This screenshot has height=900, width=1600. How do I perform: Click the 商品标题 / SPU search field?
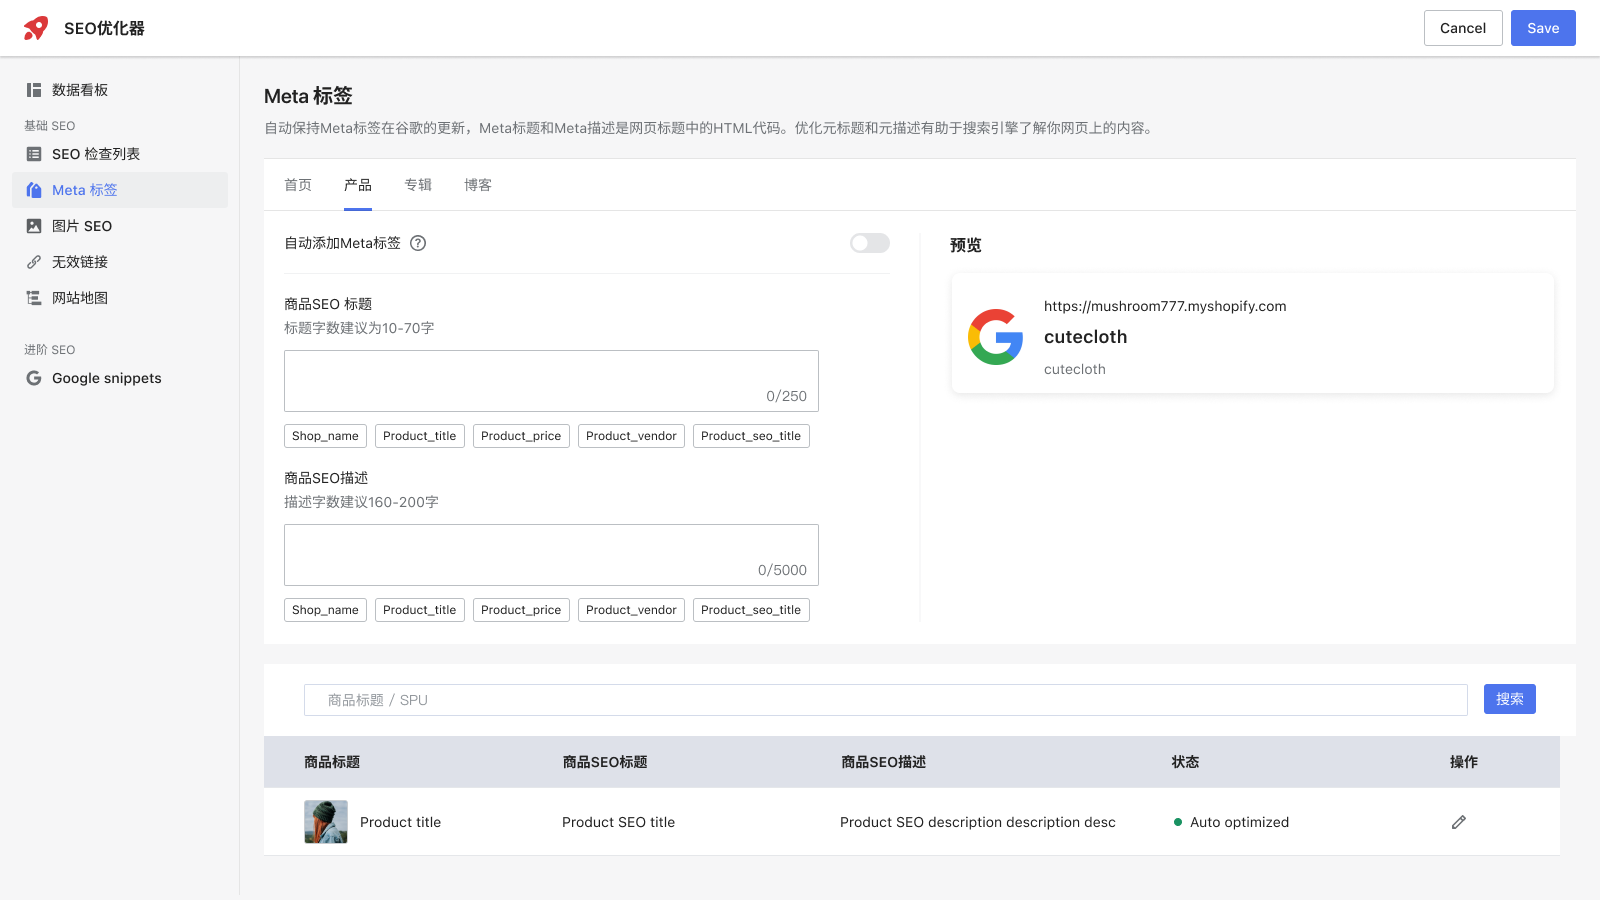886,700
